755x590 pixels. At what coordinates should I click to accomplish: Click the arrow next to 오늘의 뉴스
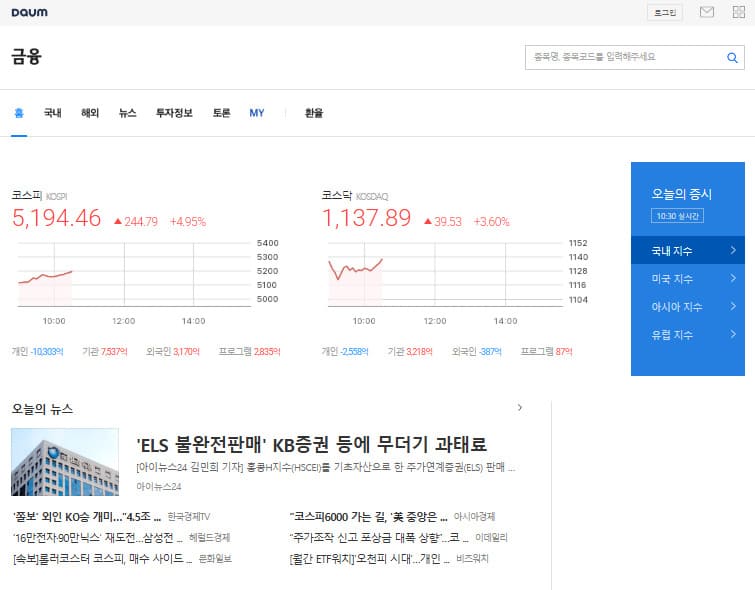(x=519, y=408)
